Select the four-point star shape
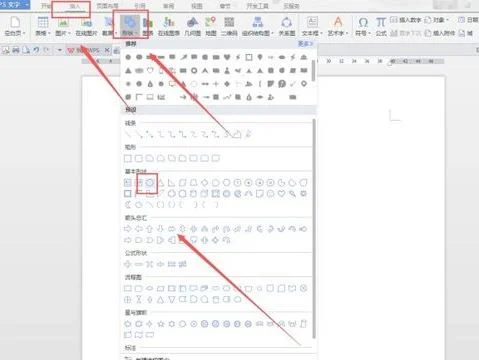Viewport: 479px width, 360px height. tap(150, 324)
